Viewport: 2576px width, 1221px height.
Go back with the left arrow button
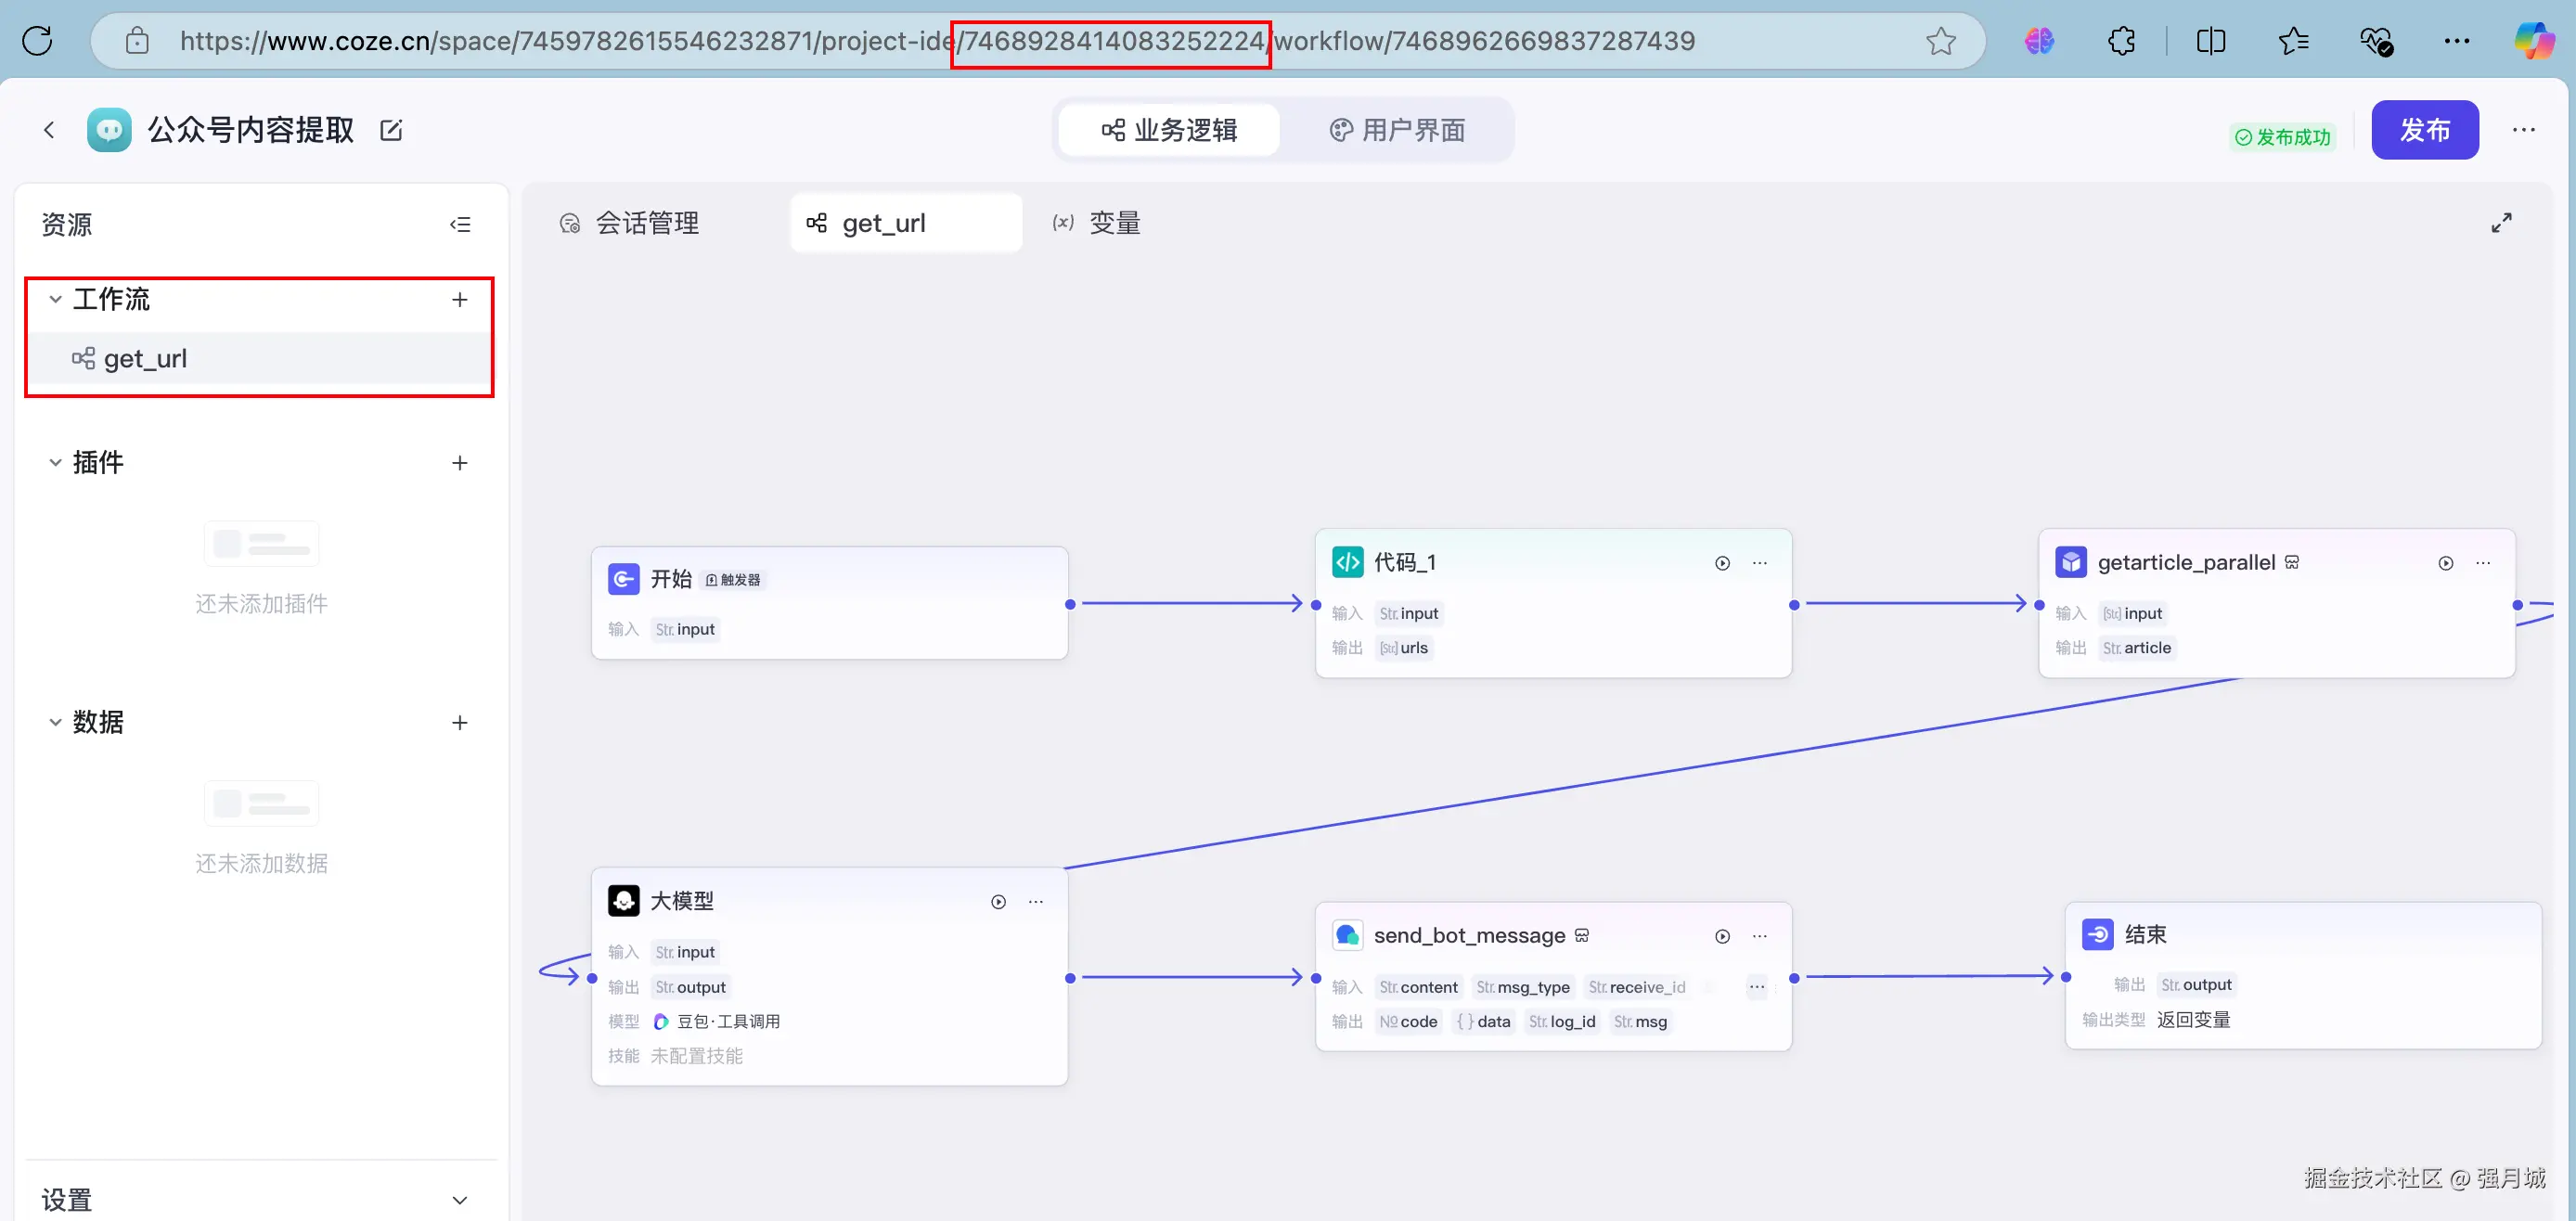[49, 130]
